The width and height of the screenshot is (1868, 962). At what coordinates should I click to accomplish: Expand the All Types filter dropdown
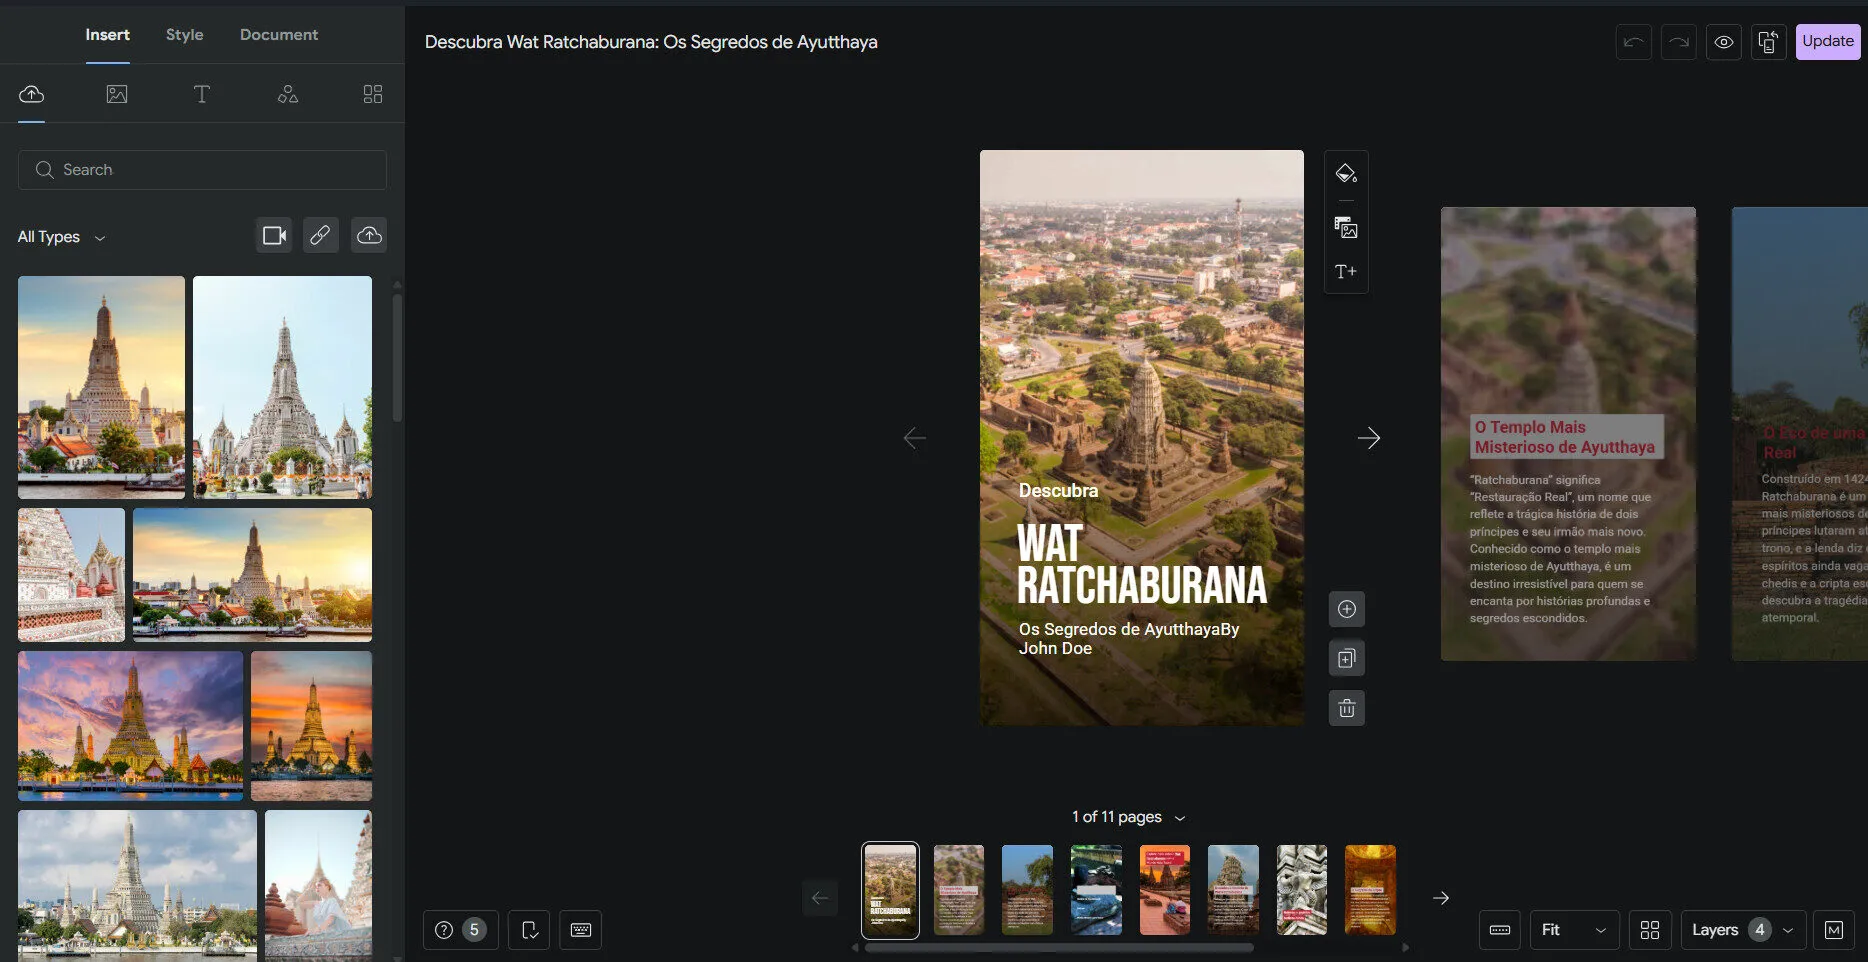[61, 237]
